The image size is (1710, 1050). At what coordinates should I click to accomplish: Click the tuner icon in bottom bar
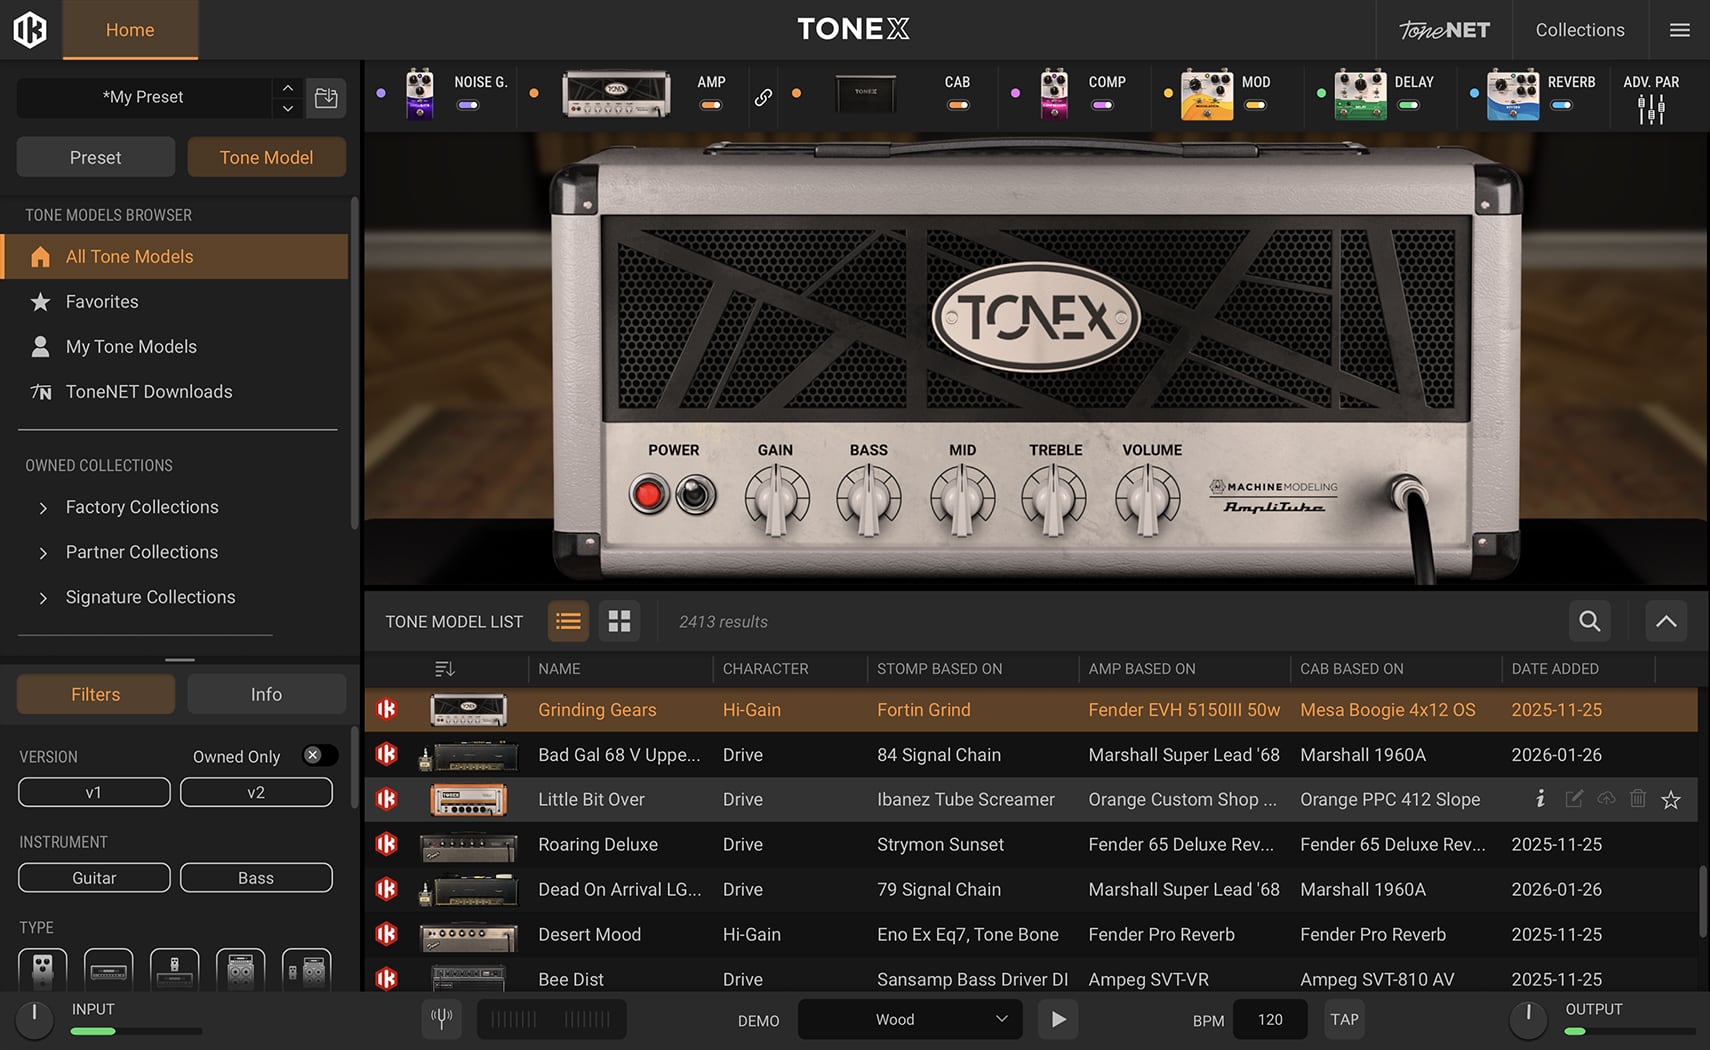[x=441, y=1018]
